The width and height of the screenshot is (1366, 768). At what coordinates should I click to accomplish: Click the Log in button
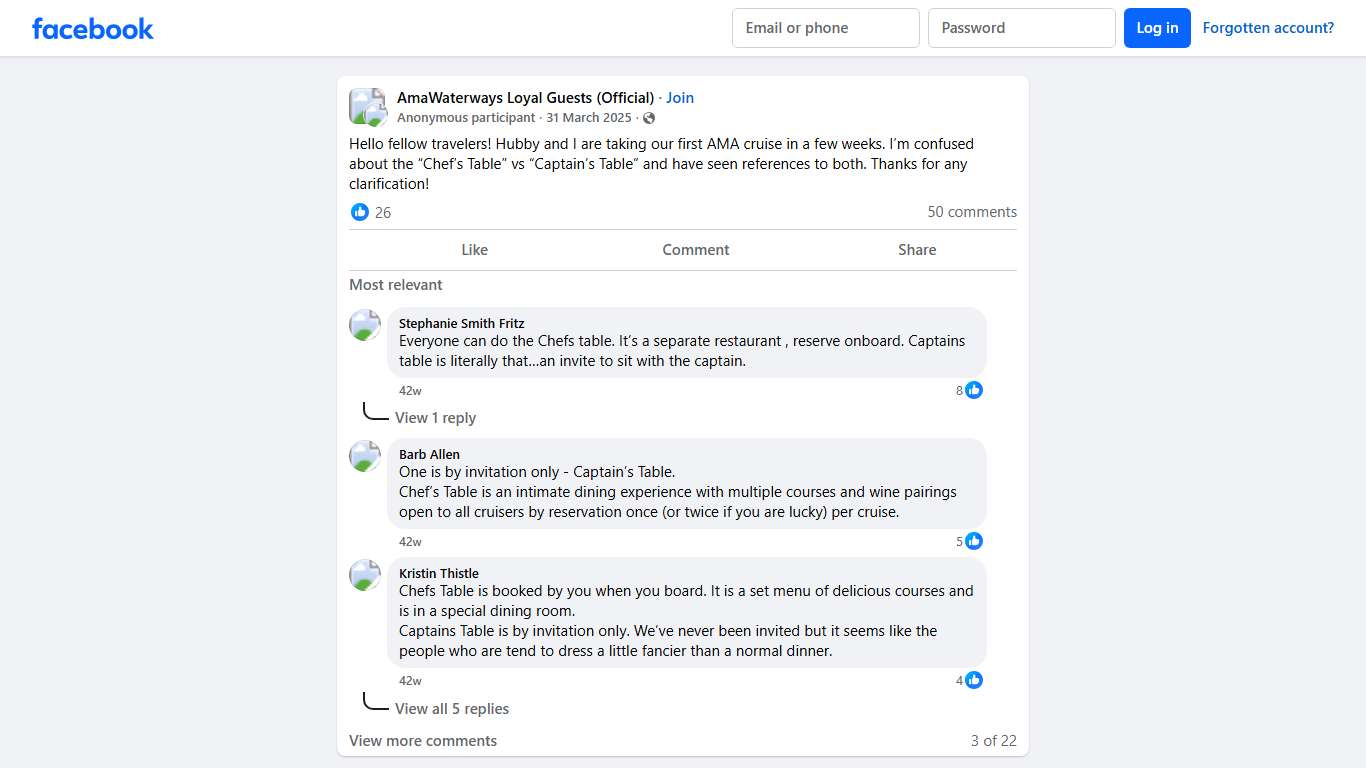pos(1157,28)
